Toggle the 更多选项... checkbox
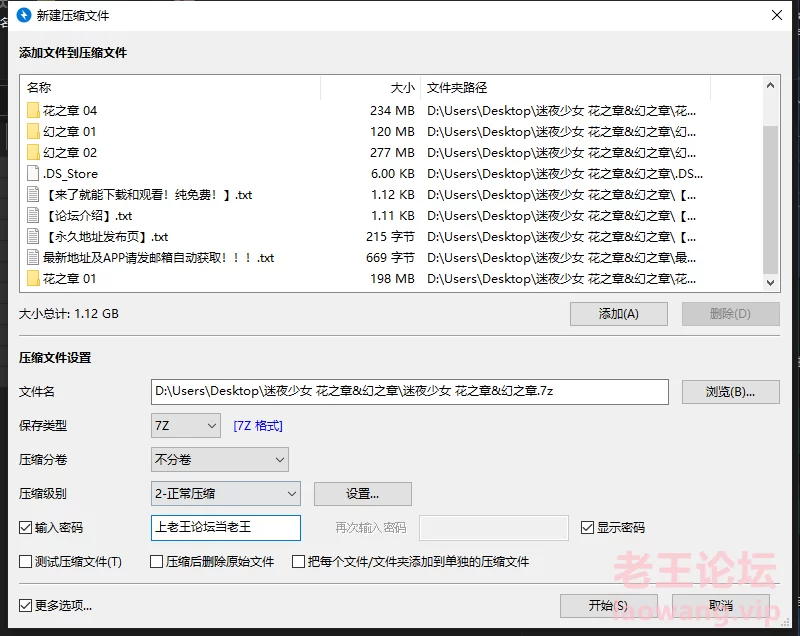Screen dimensions: 800x636 [26, 605]
